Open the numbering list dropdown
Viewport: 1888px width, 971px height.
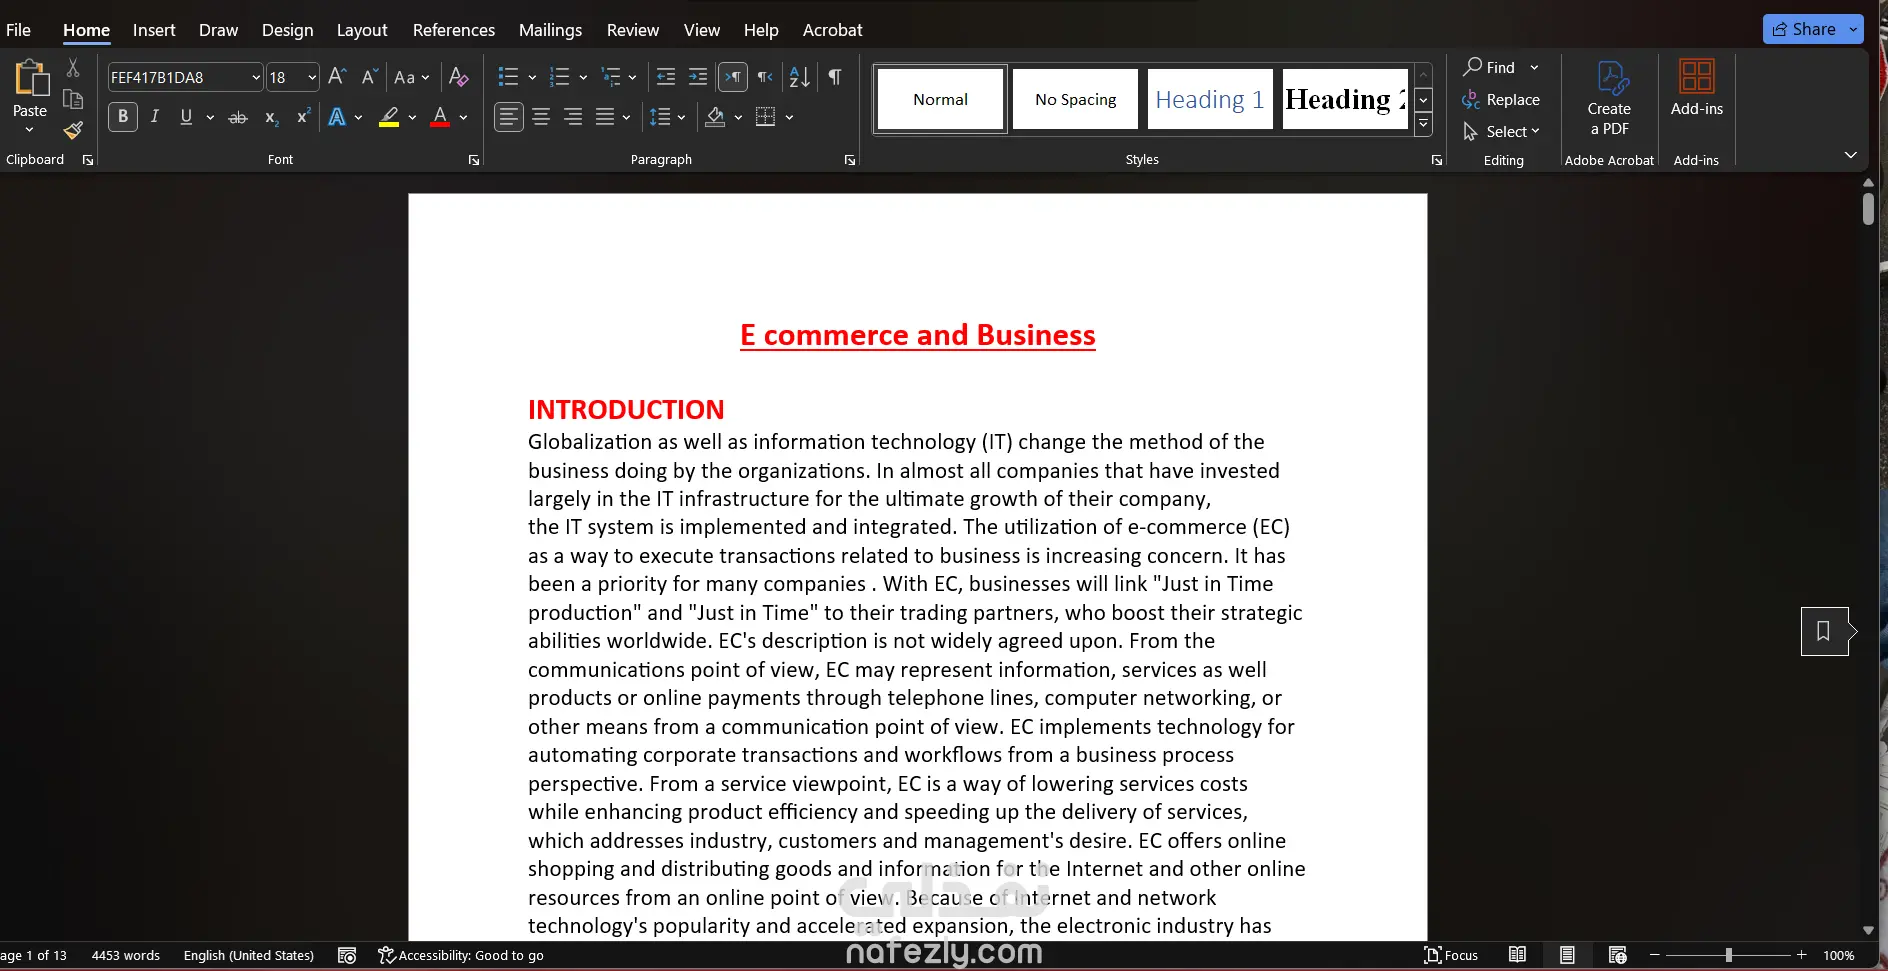(583, 77)
